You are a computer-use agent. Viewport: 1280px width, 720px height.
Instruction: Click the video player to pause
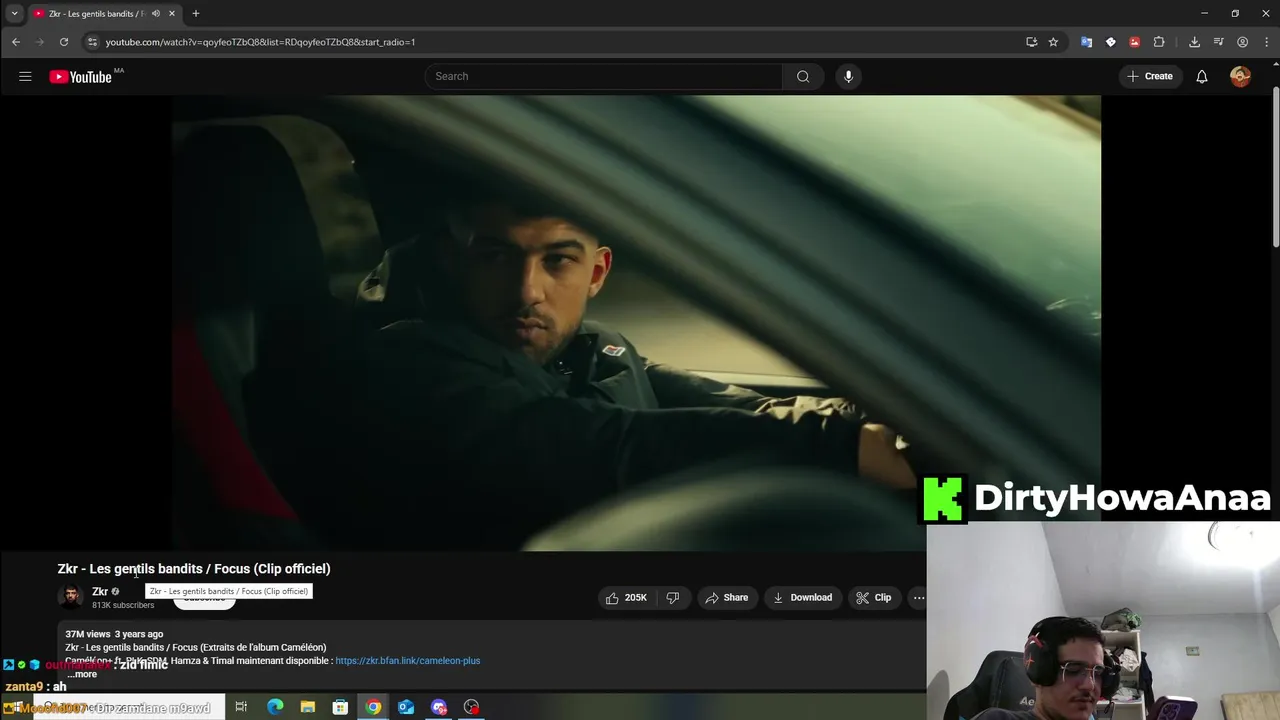pos(636,323)
